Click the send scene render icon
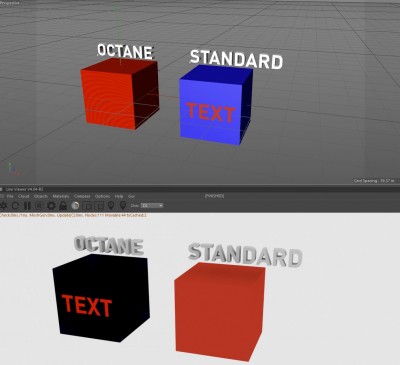 pyautogui.click(x=4, y=206)
